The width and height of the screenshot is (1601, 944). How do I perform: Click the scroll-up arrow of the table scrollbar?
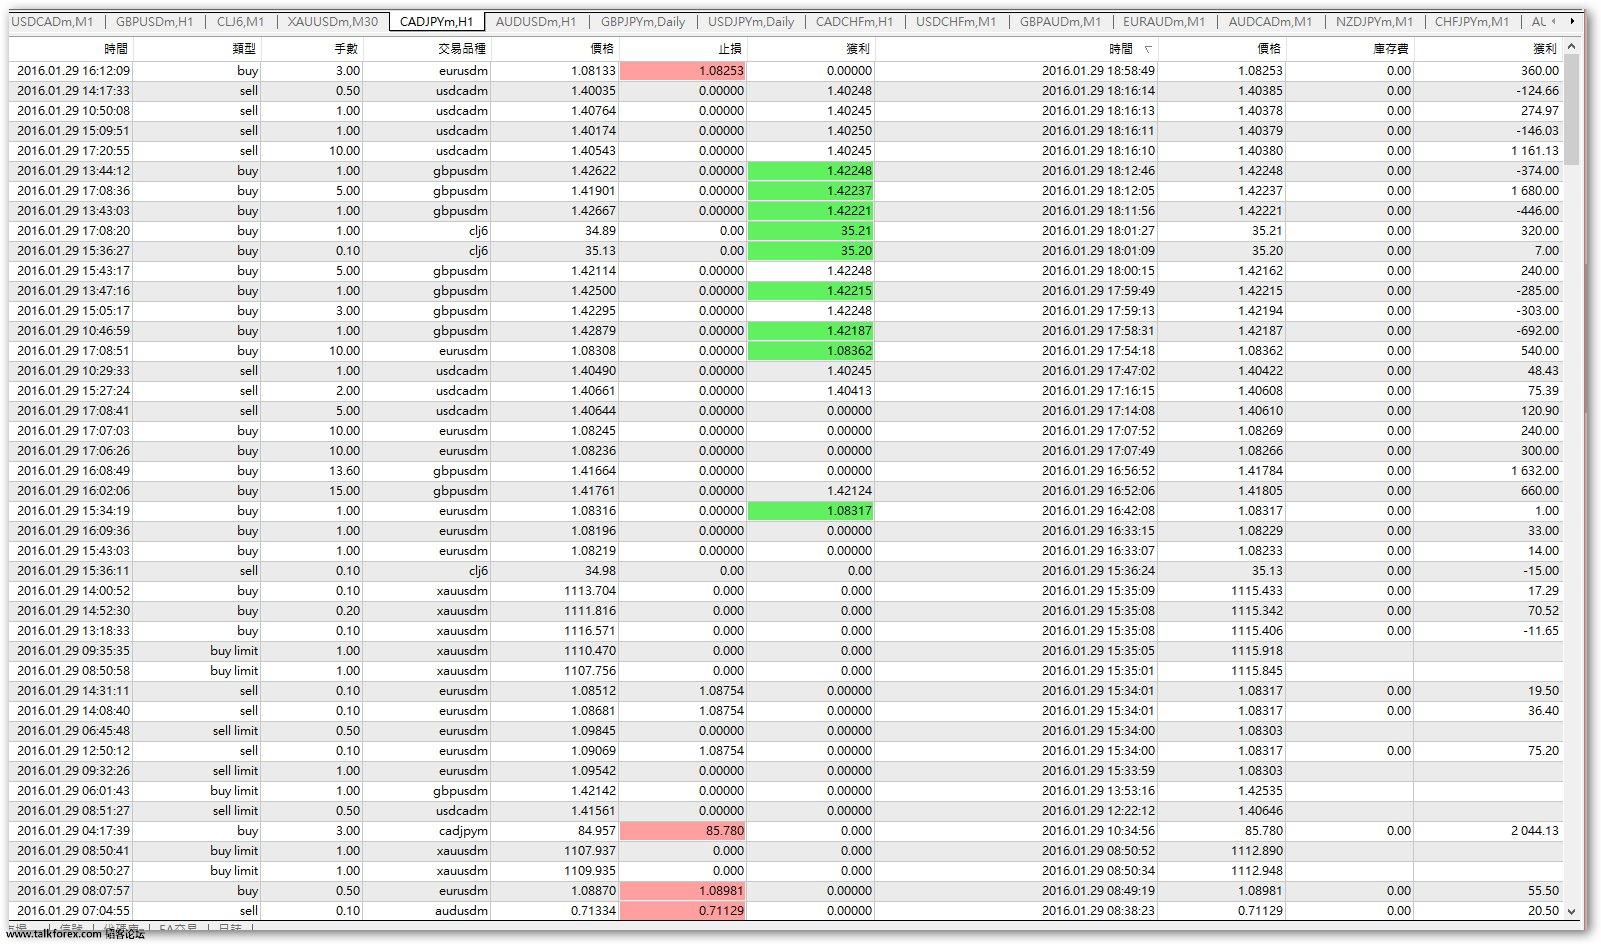click(1571, 47)
